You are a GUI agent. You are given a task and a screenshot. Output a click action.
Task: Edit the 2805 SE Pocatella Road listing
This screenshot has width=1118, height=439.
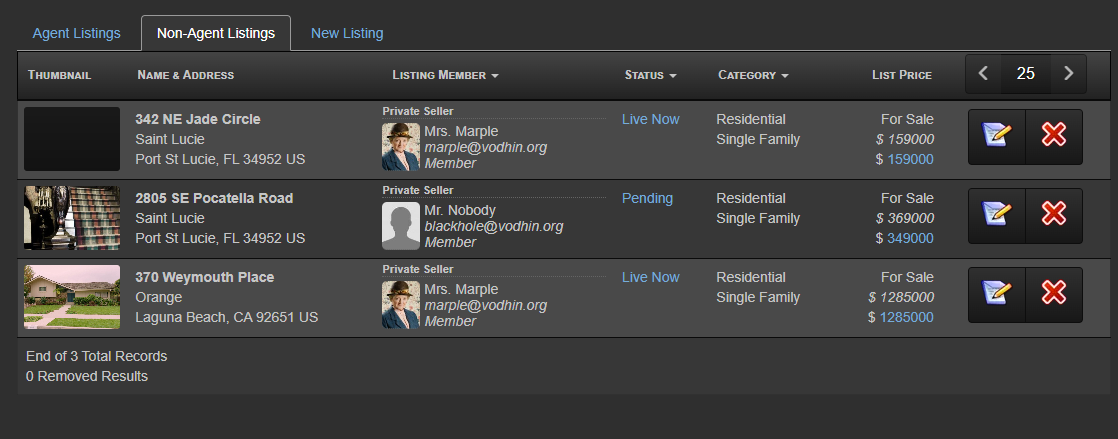click(x=996, y=215)
